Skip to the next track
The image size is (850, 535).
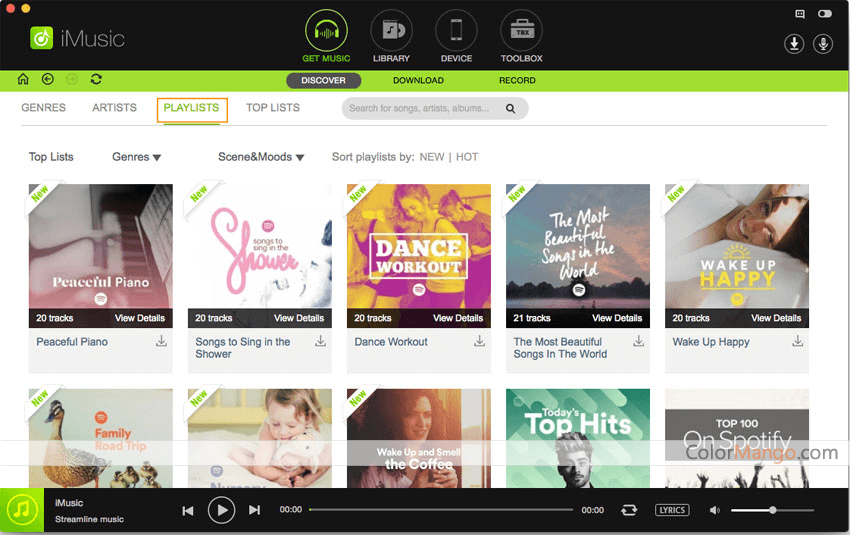click(254, 510)
